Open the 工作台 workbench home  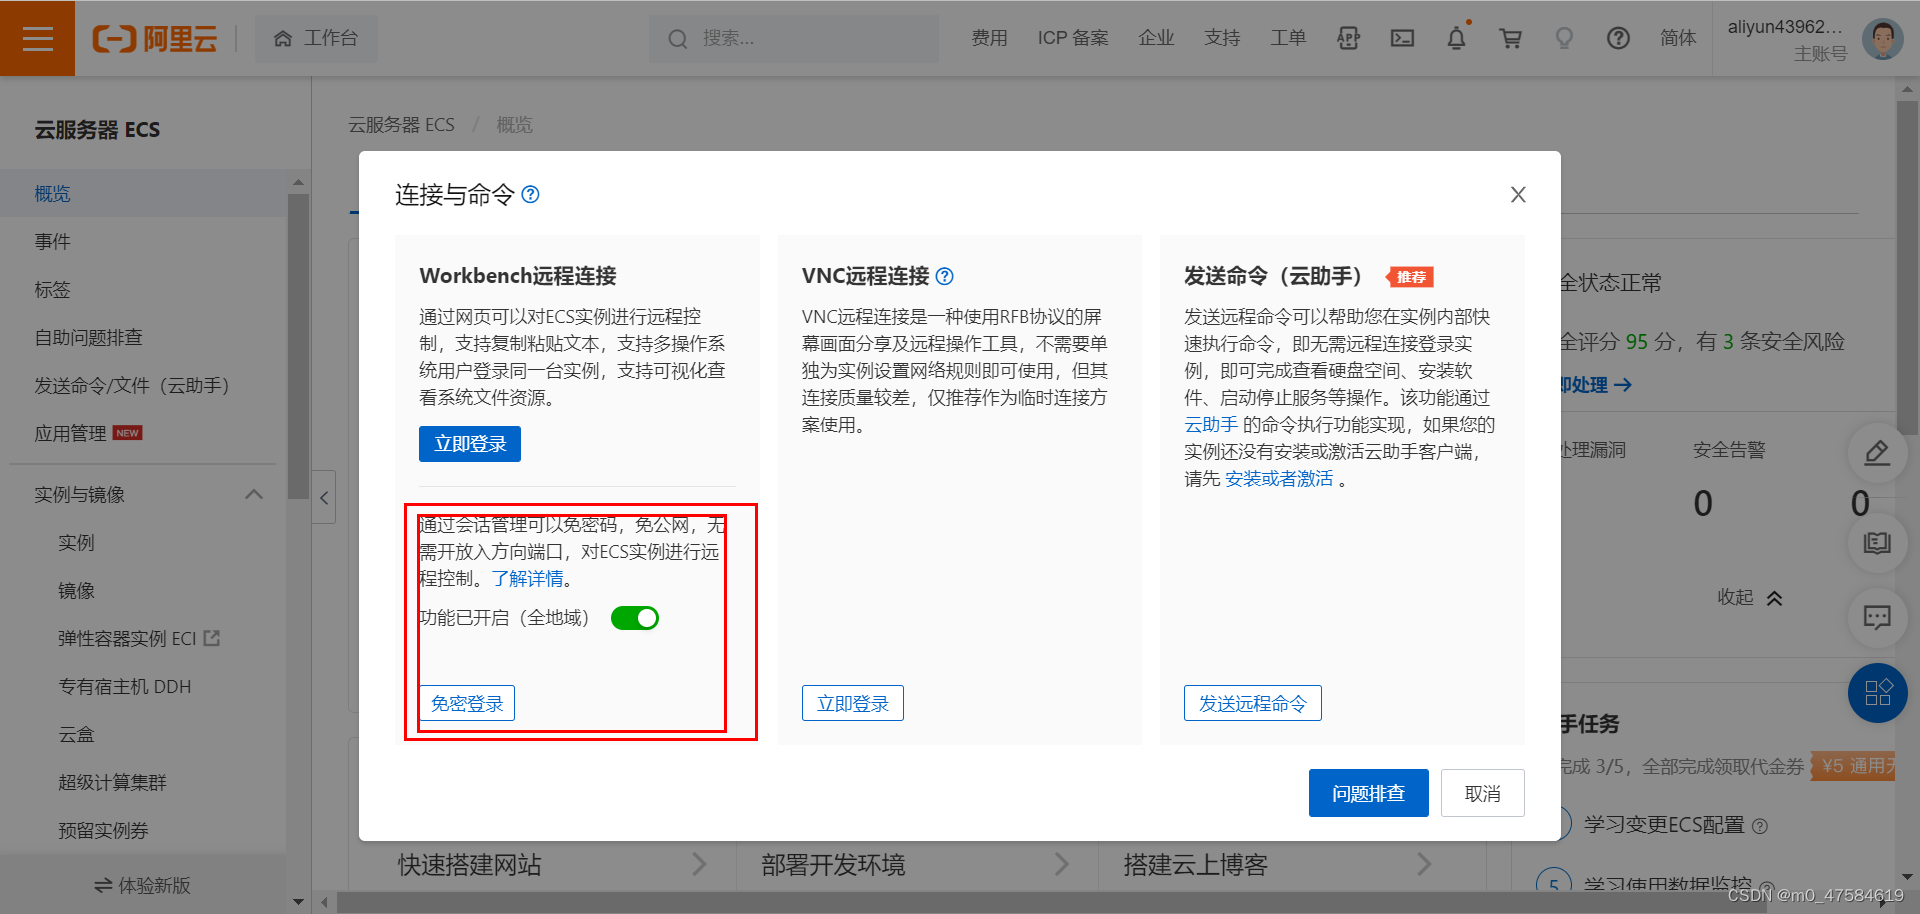[x=316, y=38]
